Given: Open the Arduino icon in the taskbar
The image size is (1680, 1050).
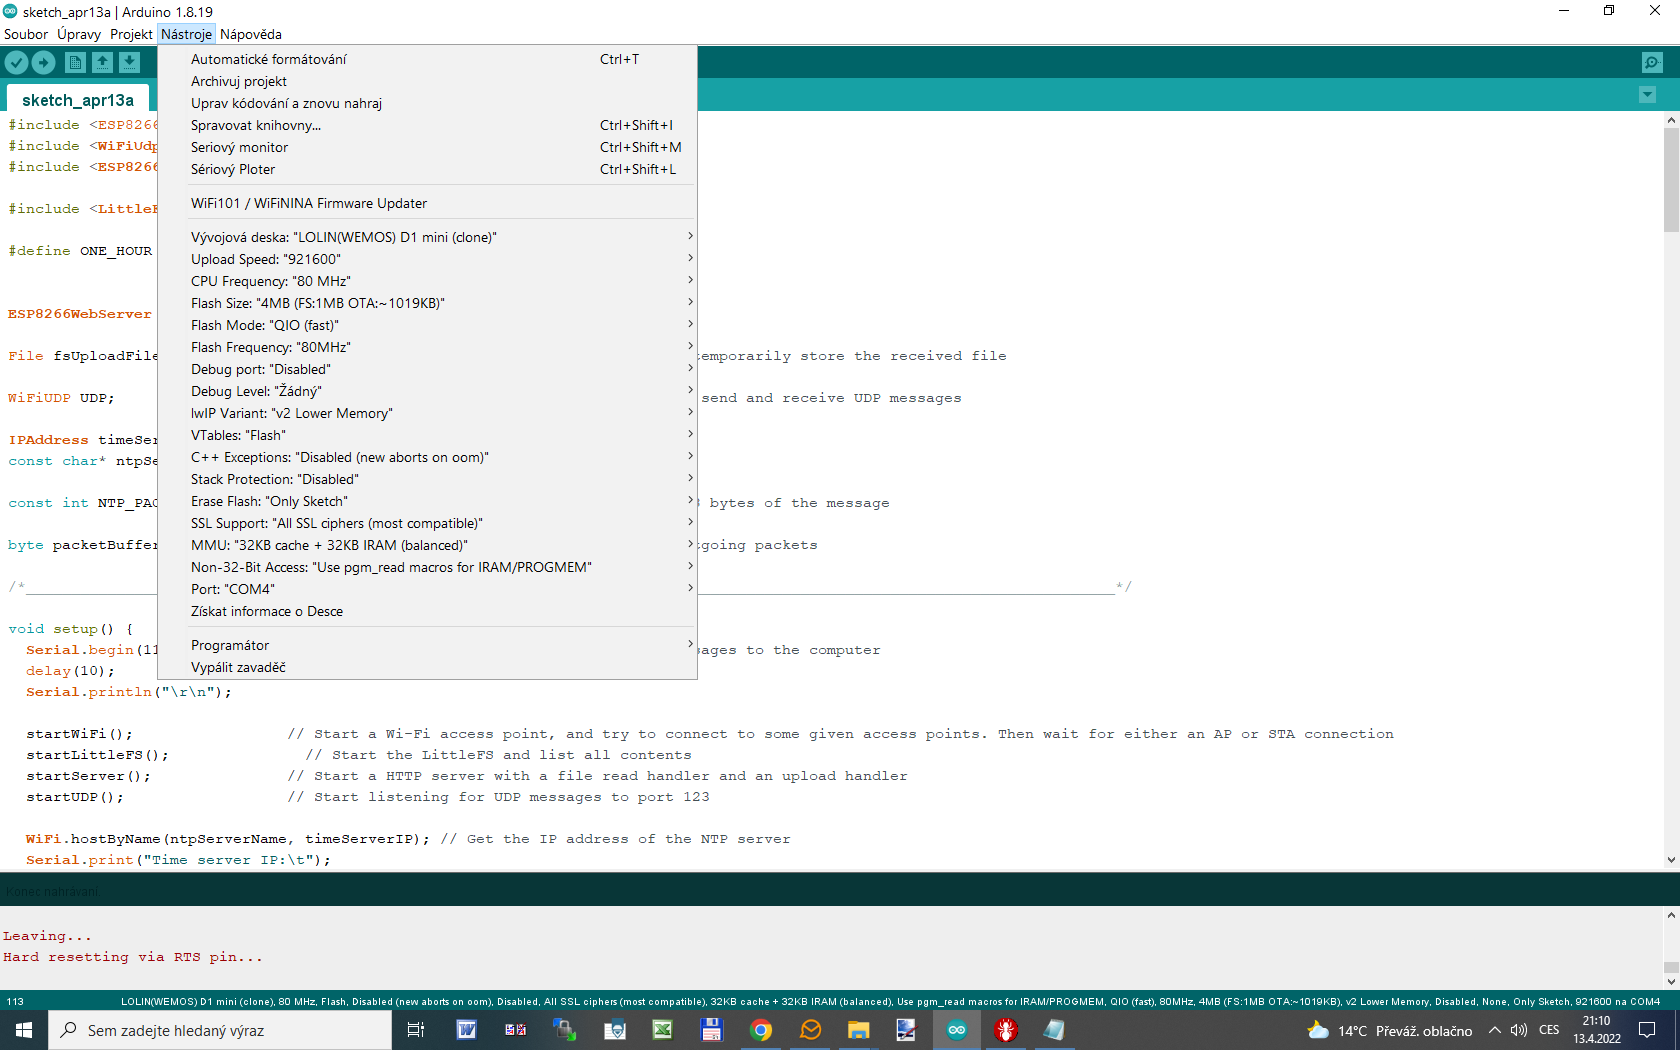Looking at the screenshot, I should click(x=957, y=1030).
